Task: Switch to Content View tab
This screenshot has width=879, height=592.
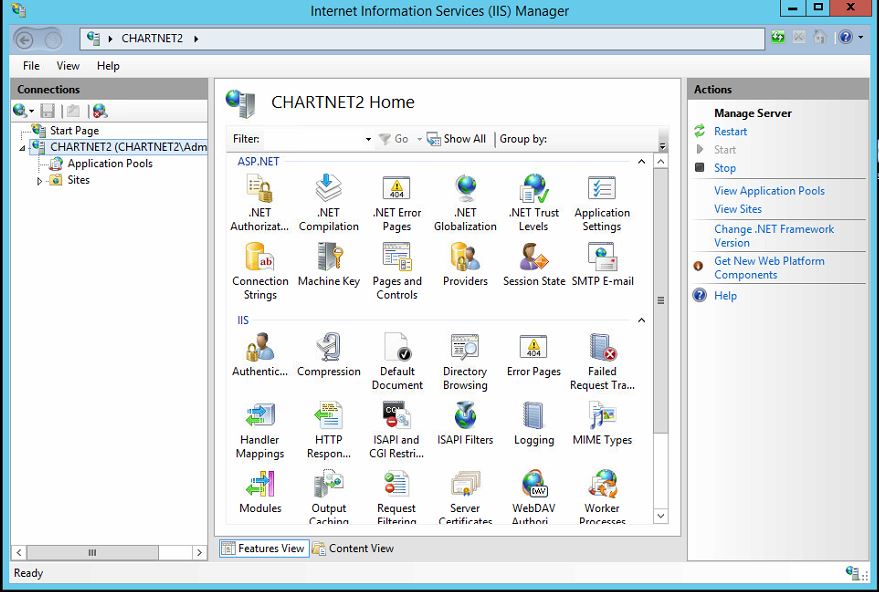Action: (353, 548)
